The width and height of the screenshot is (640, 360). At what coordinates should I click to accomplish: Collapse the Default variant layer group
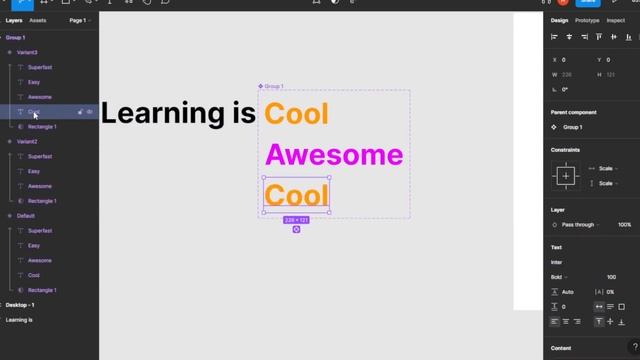[x=9, y=216]
